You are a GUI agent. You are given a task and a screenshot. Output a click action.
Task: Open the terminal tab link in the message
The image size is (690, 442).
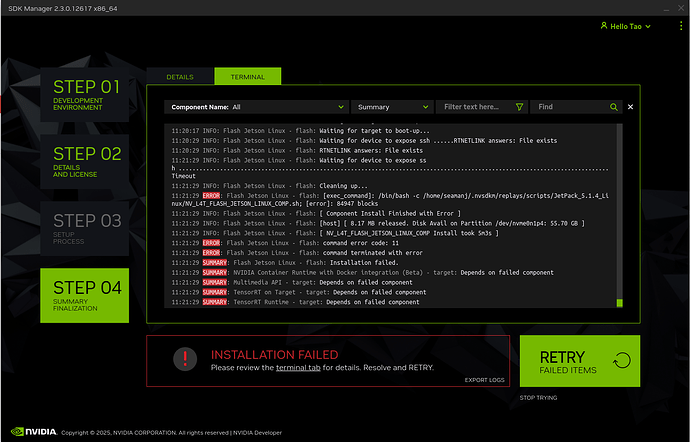(x=298, y=368)
